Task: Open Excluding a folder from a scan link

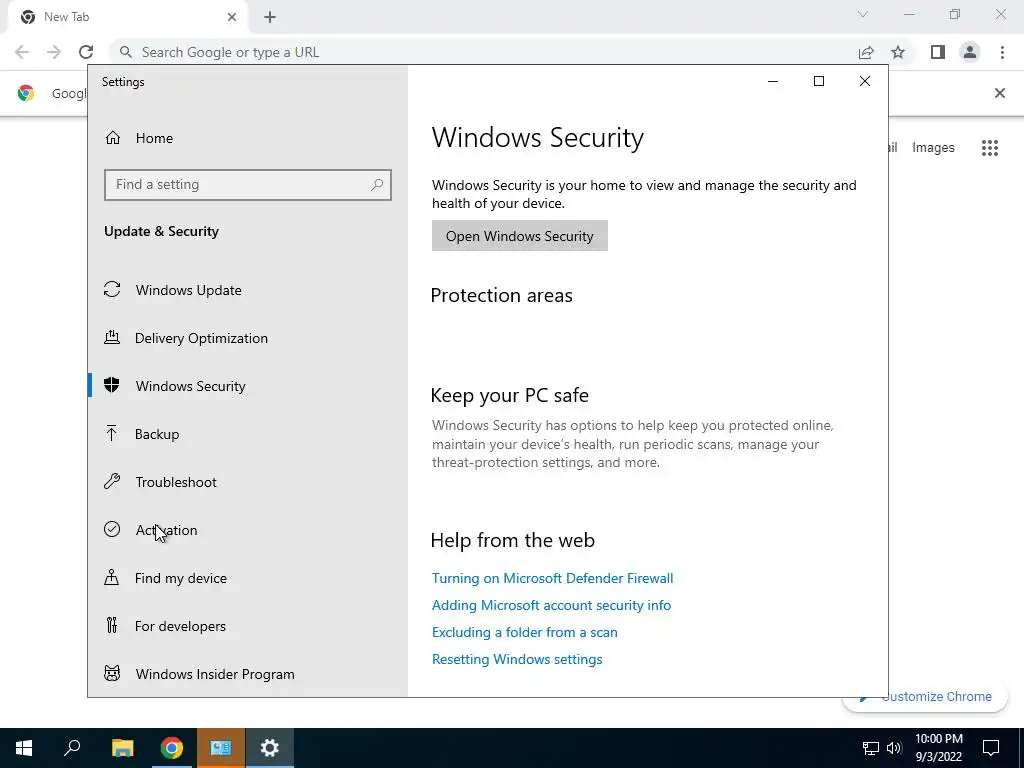Action: pos(524,632)
